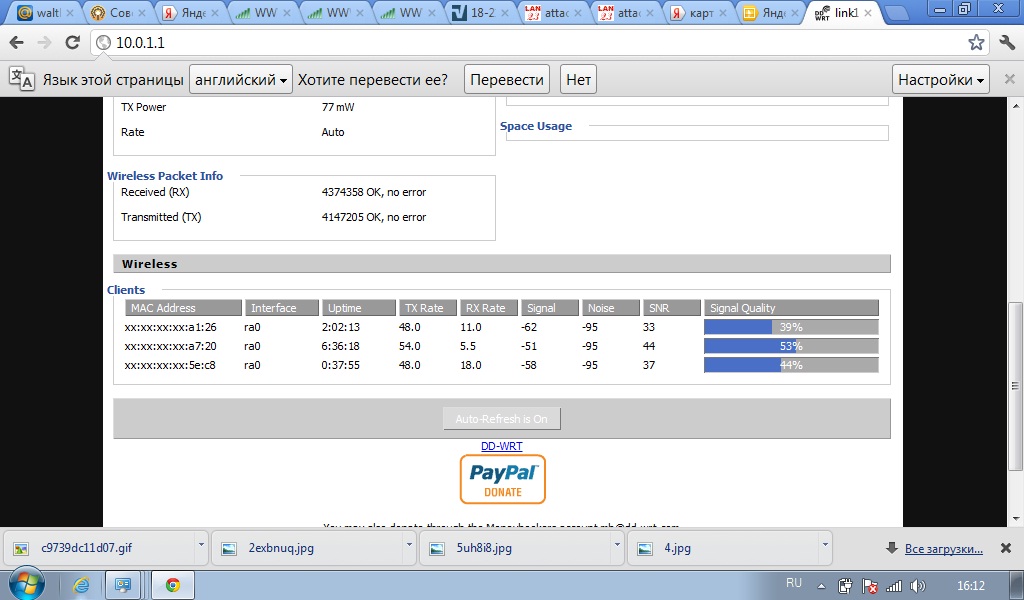
Task: Select MAC address xx:xx:xx:xx:a7:20
Action: [x=170, y=346]
